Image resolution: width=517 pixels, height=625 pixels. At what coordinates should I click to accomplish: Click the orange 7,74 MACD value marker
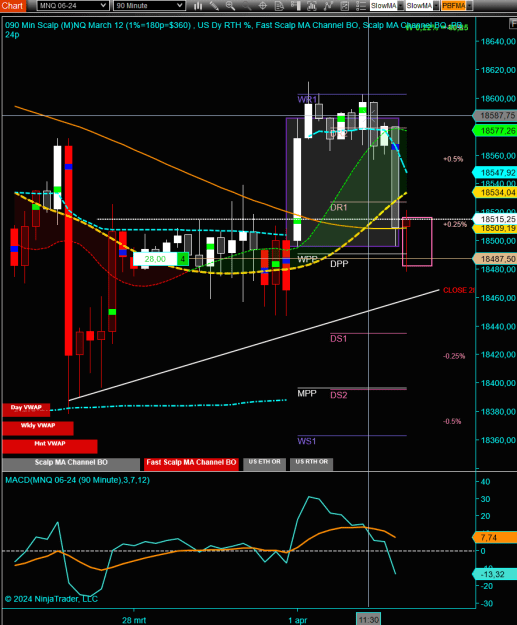495,537
